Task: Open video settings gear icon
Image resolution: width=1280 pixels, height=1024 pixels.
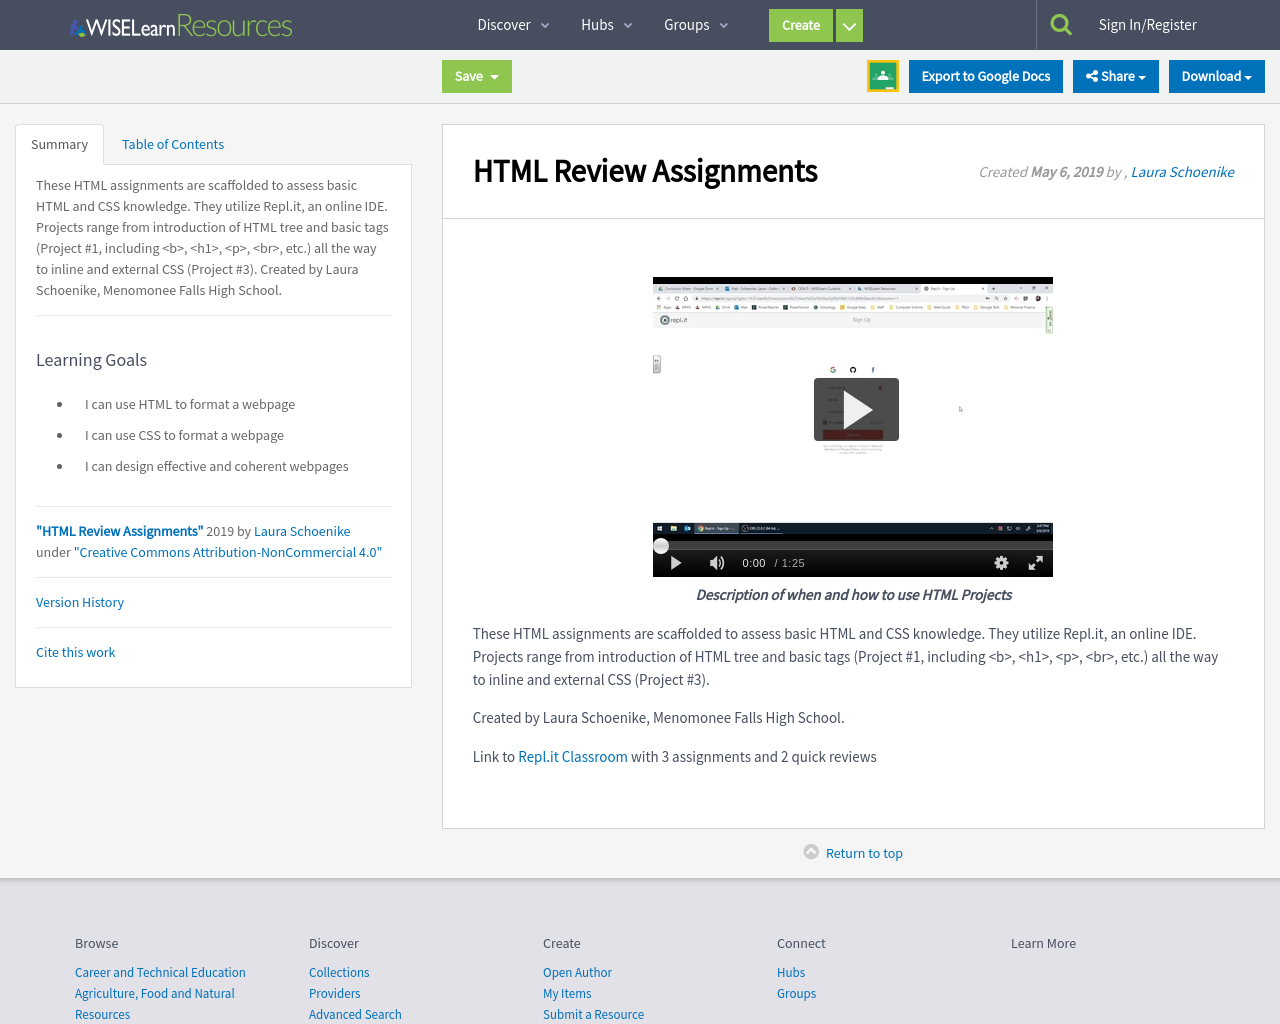Action: pyautogui.click(x=1001, y=563)
